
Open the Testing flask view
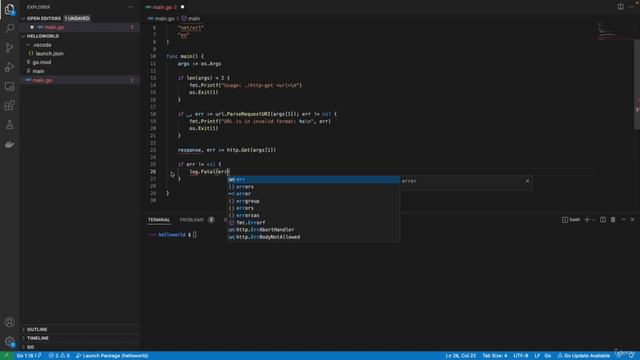9,124
